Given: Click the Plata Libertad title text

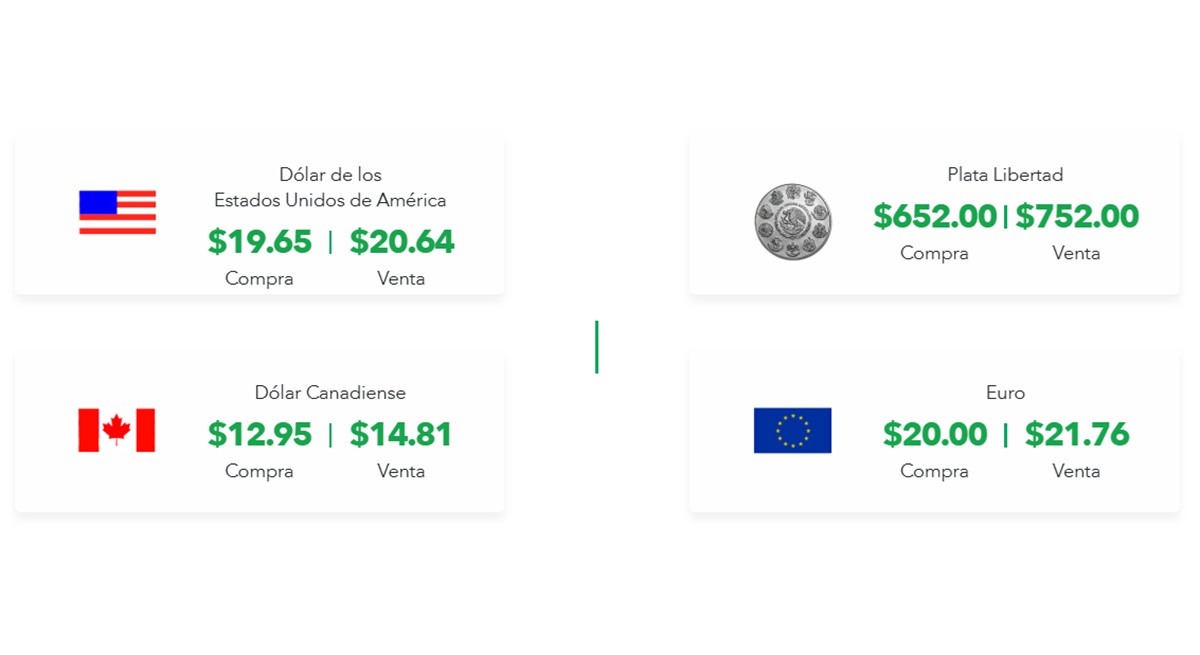Looking at the screenshot, I should 1005,175.
